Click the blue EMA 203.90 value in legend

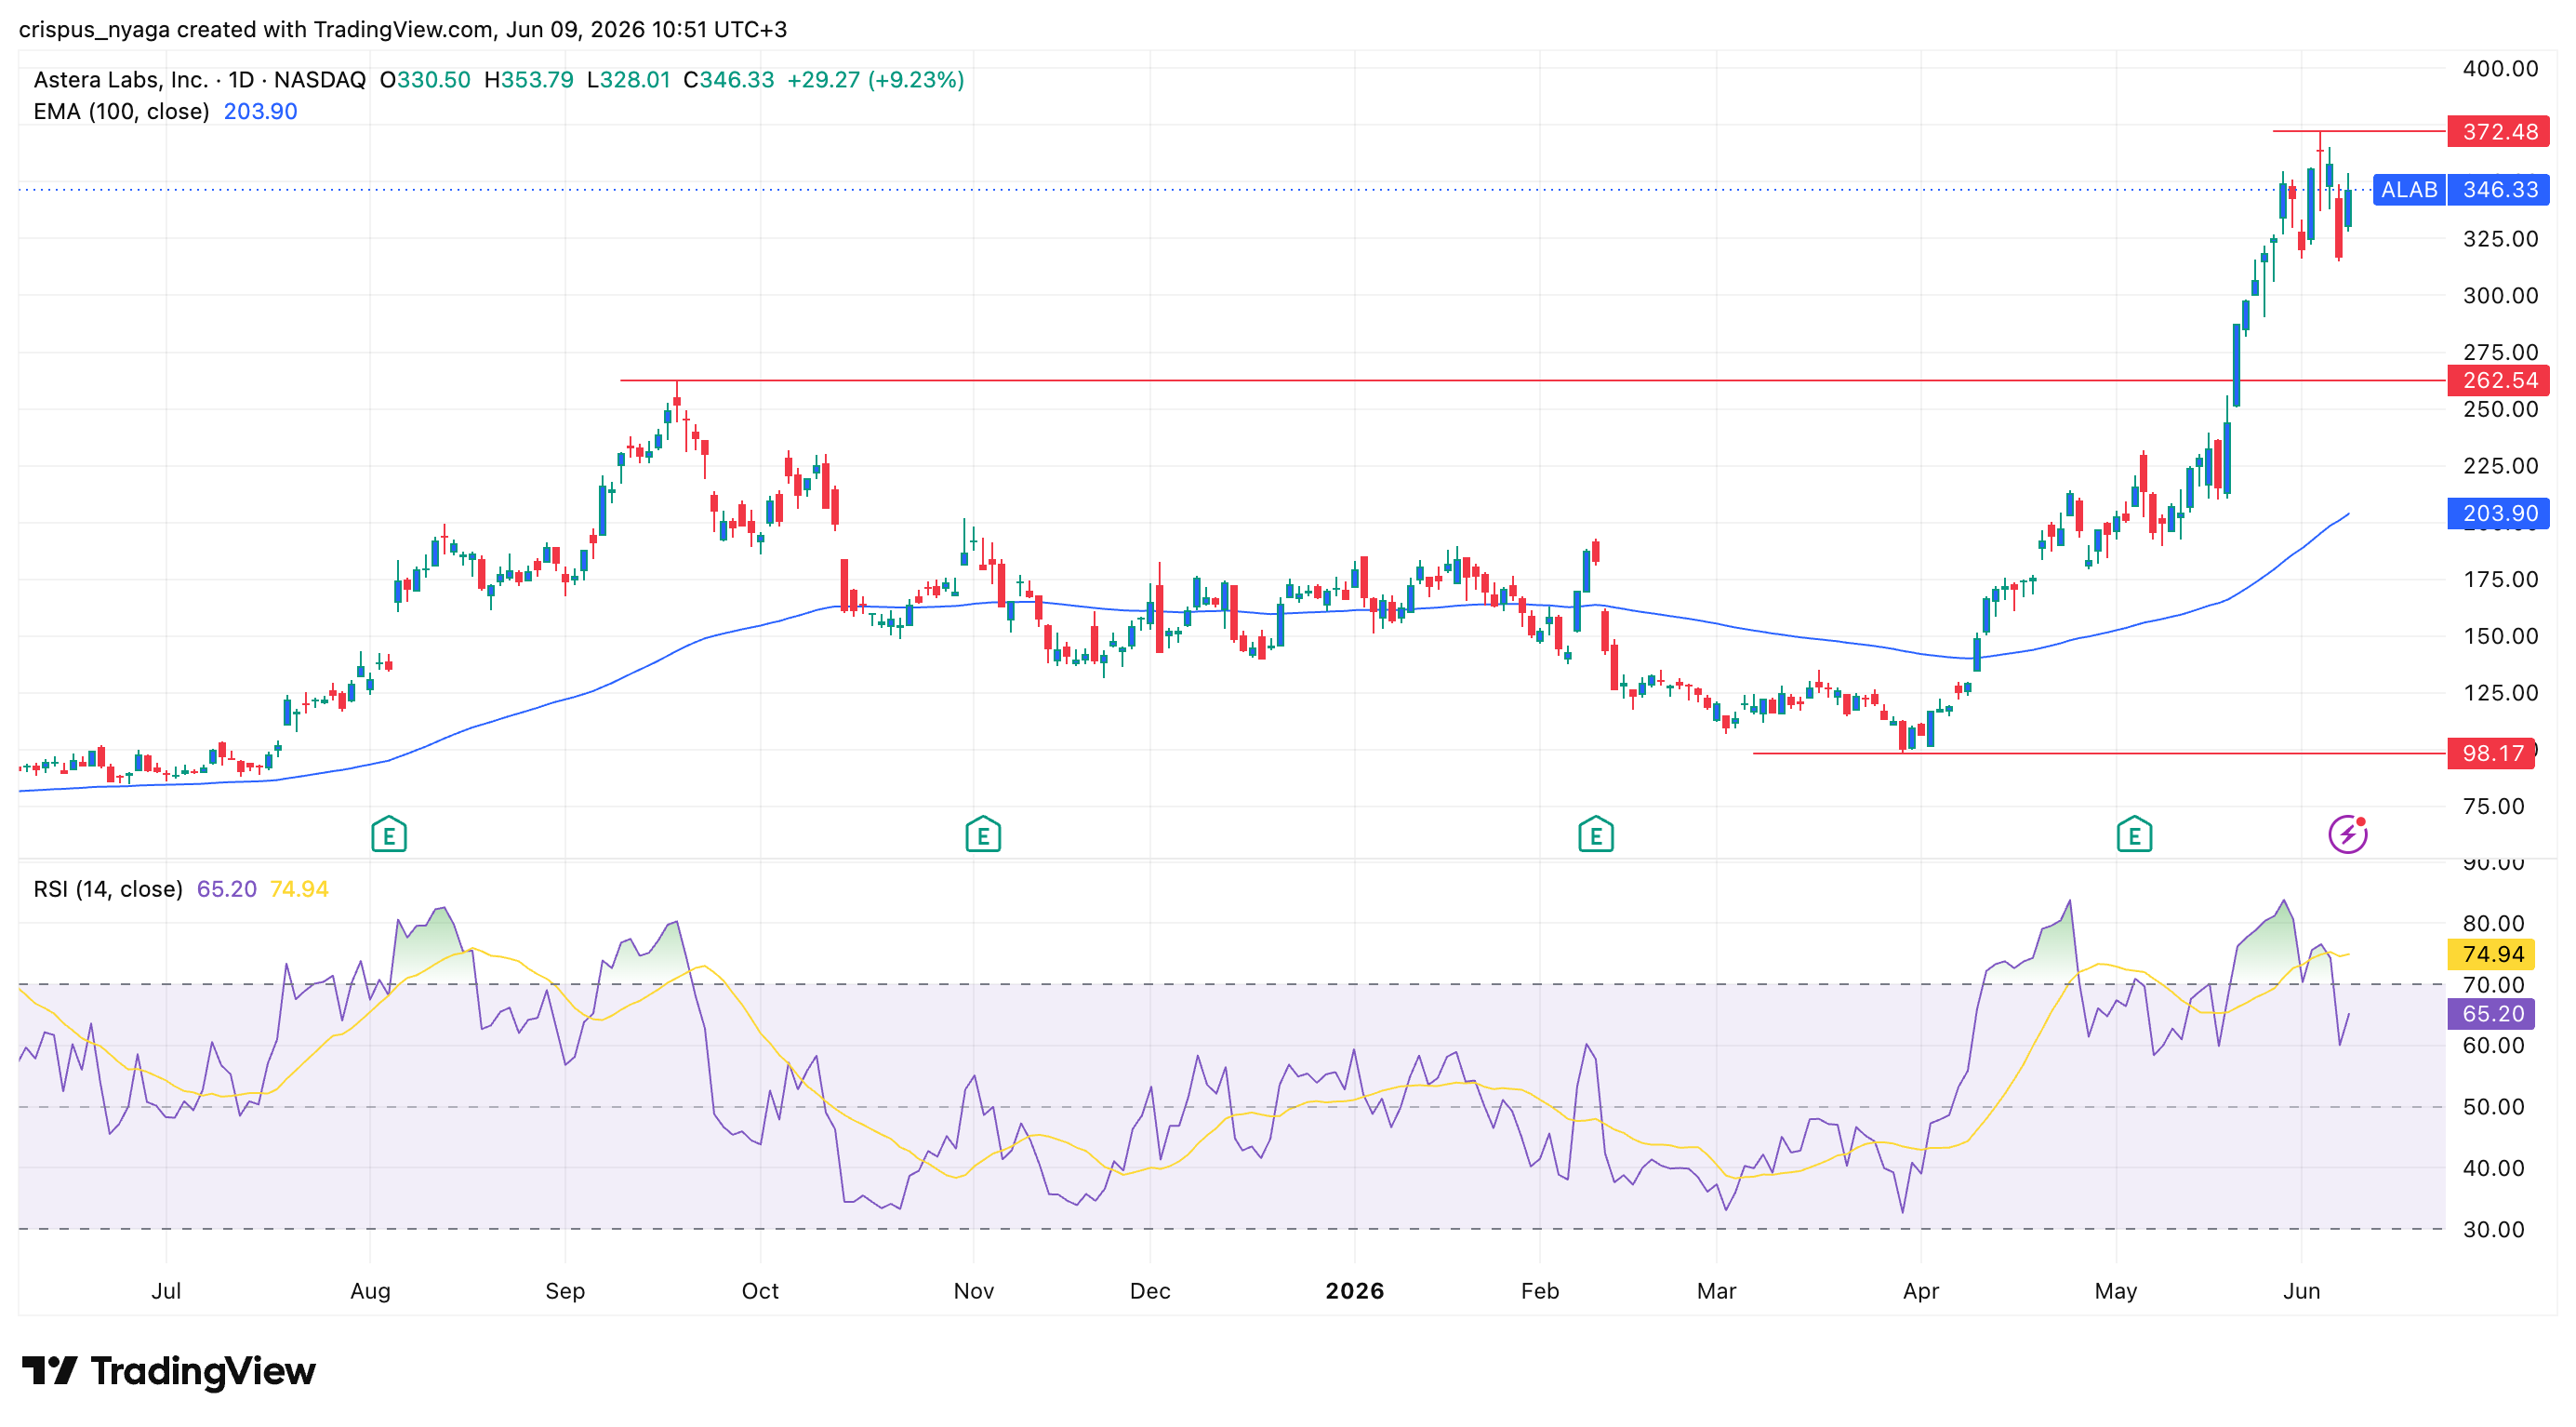tap(260, 111)
